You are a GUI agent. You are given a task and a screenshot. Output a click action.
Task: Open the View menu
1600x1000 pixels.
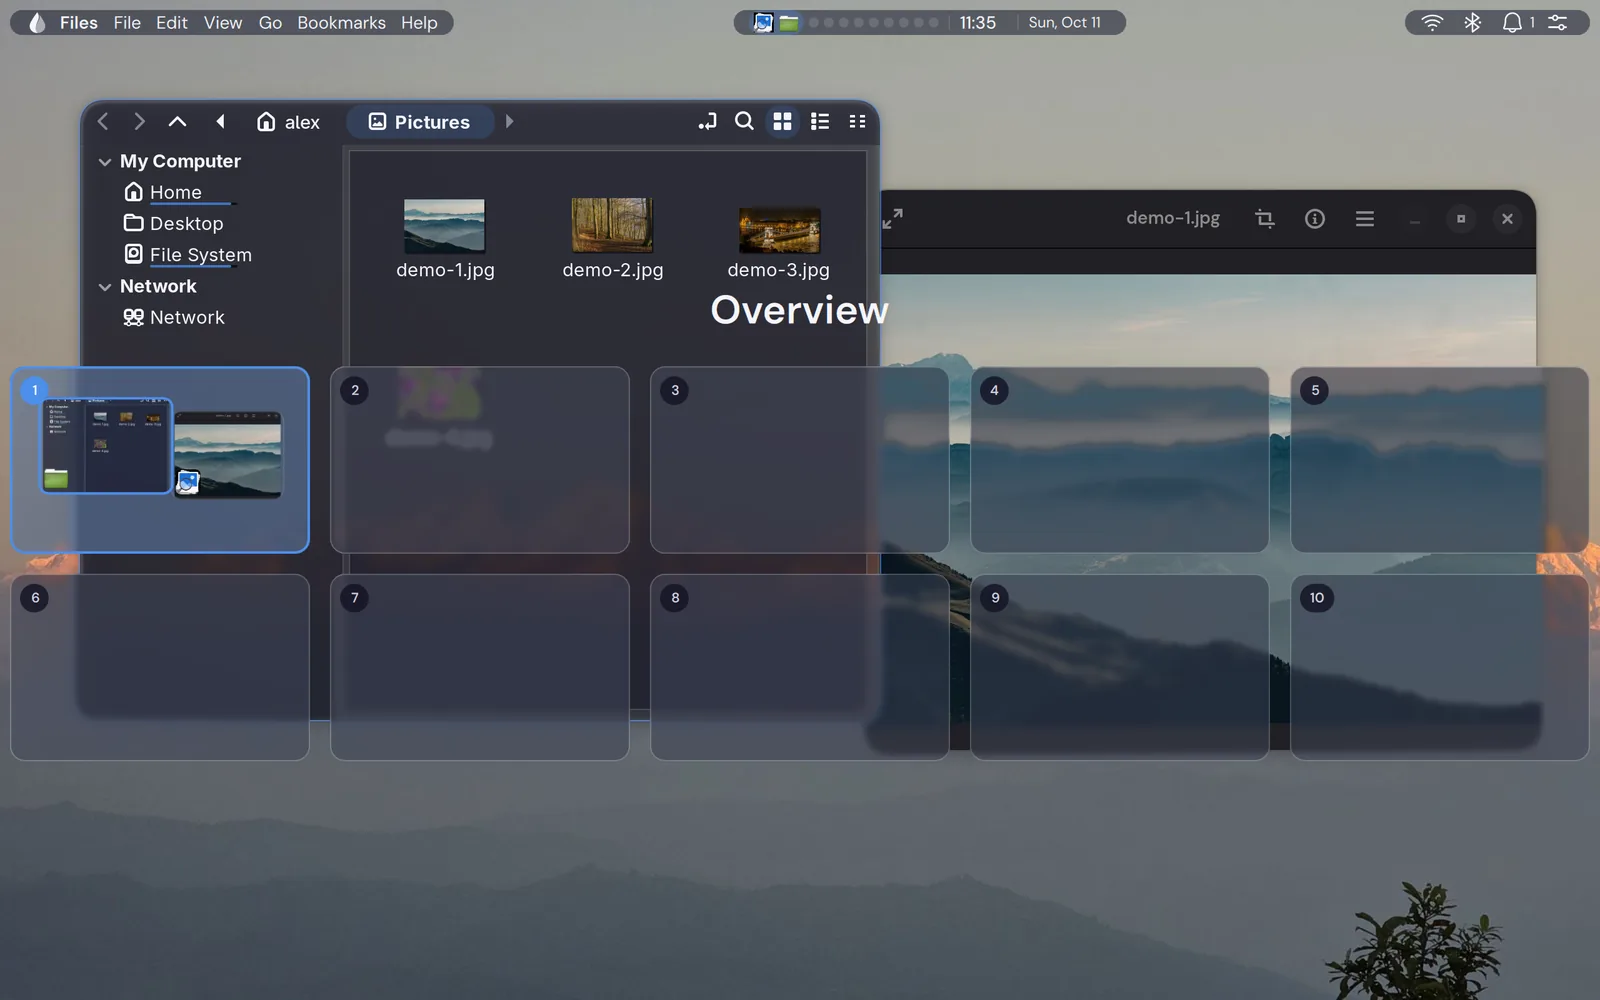[223, 22]
